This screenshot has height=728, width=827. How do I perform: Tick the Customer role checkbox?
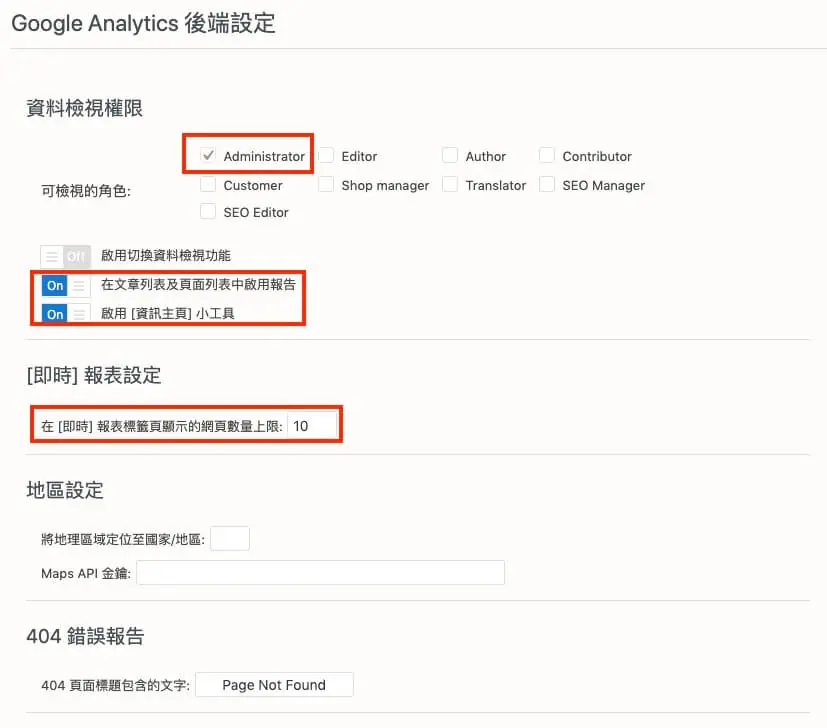pyautogui.click(x=208, y=185)
